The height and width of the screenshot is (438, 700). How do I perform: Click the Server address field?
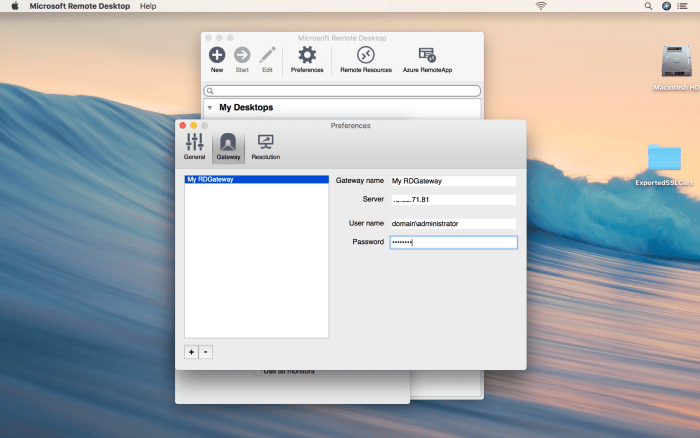pyautogui.click(x=453, y=200)
